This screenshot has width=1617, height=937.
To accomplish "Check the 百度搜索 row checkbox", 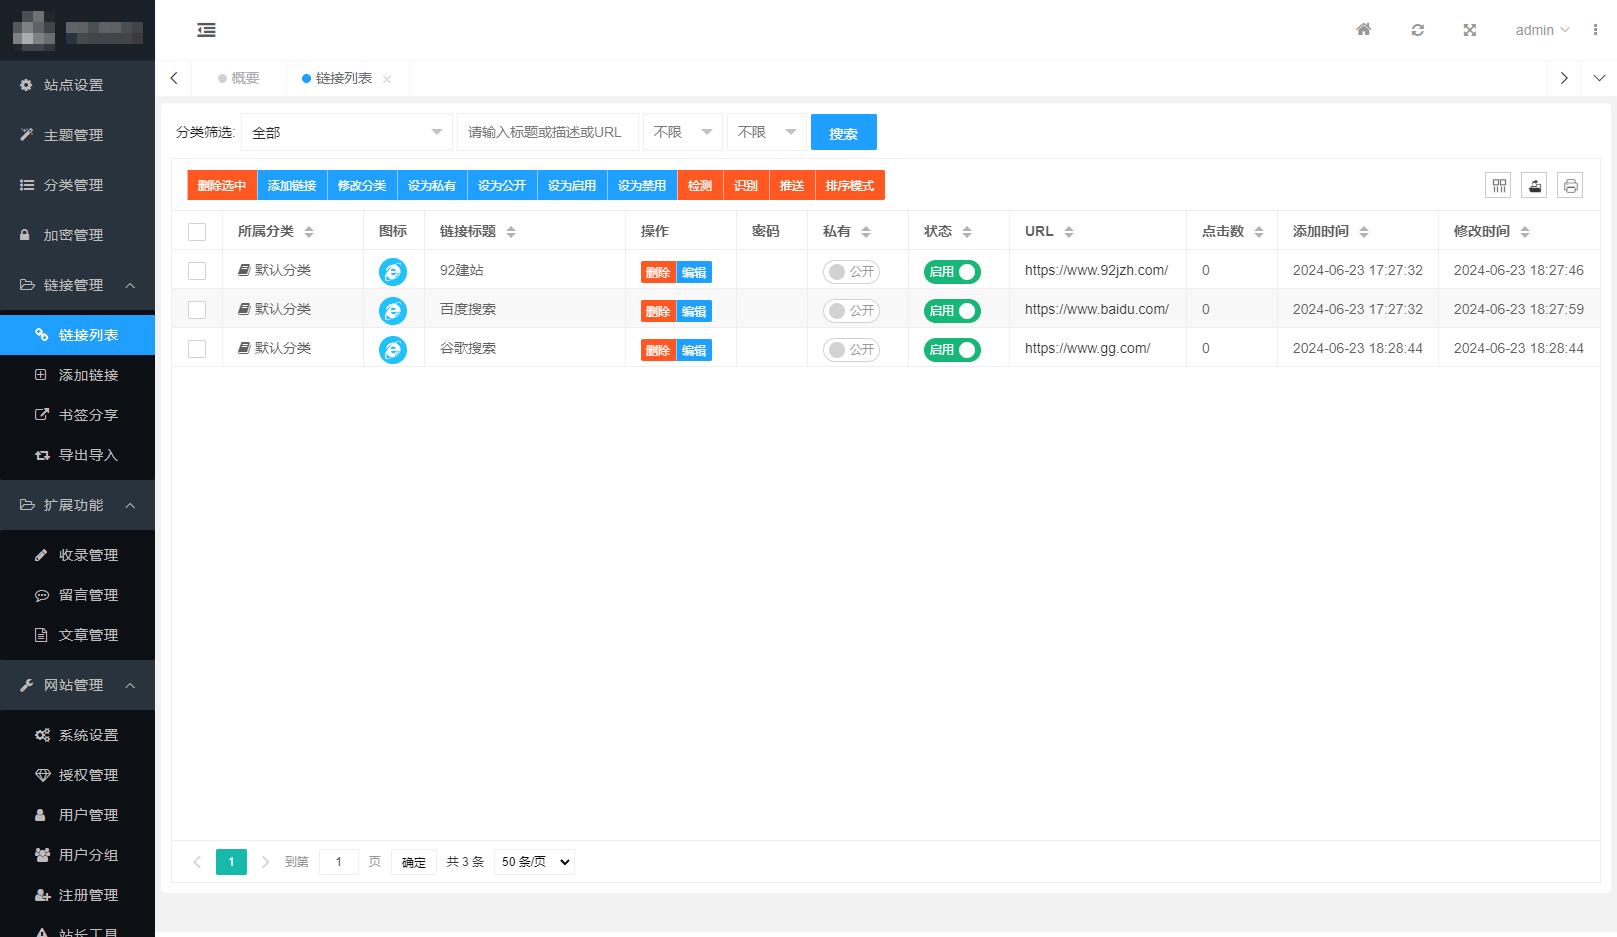I will click(x=197, y=310).
